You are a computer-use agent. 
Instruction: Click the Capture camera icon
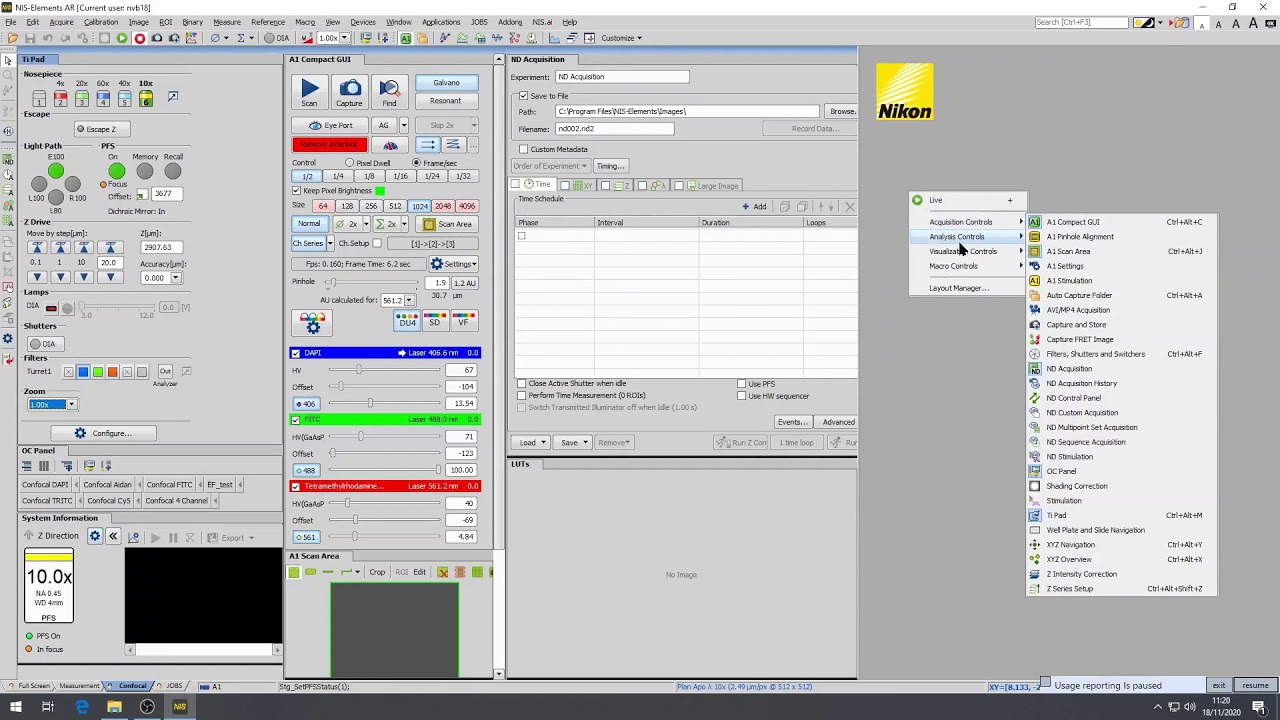point(349,92)
